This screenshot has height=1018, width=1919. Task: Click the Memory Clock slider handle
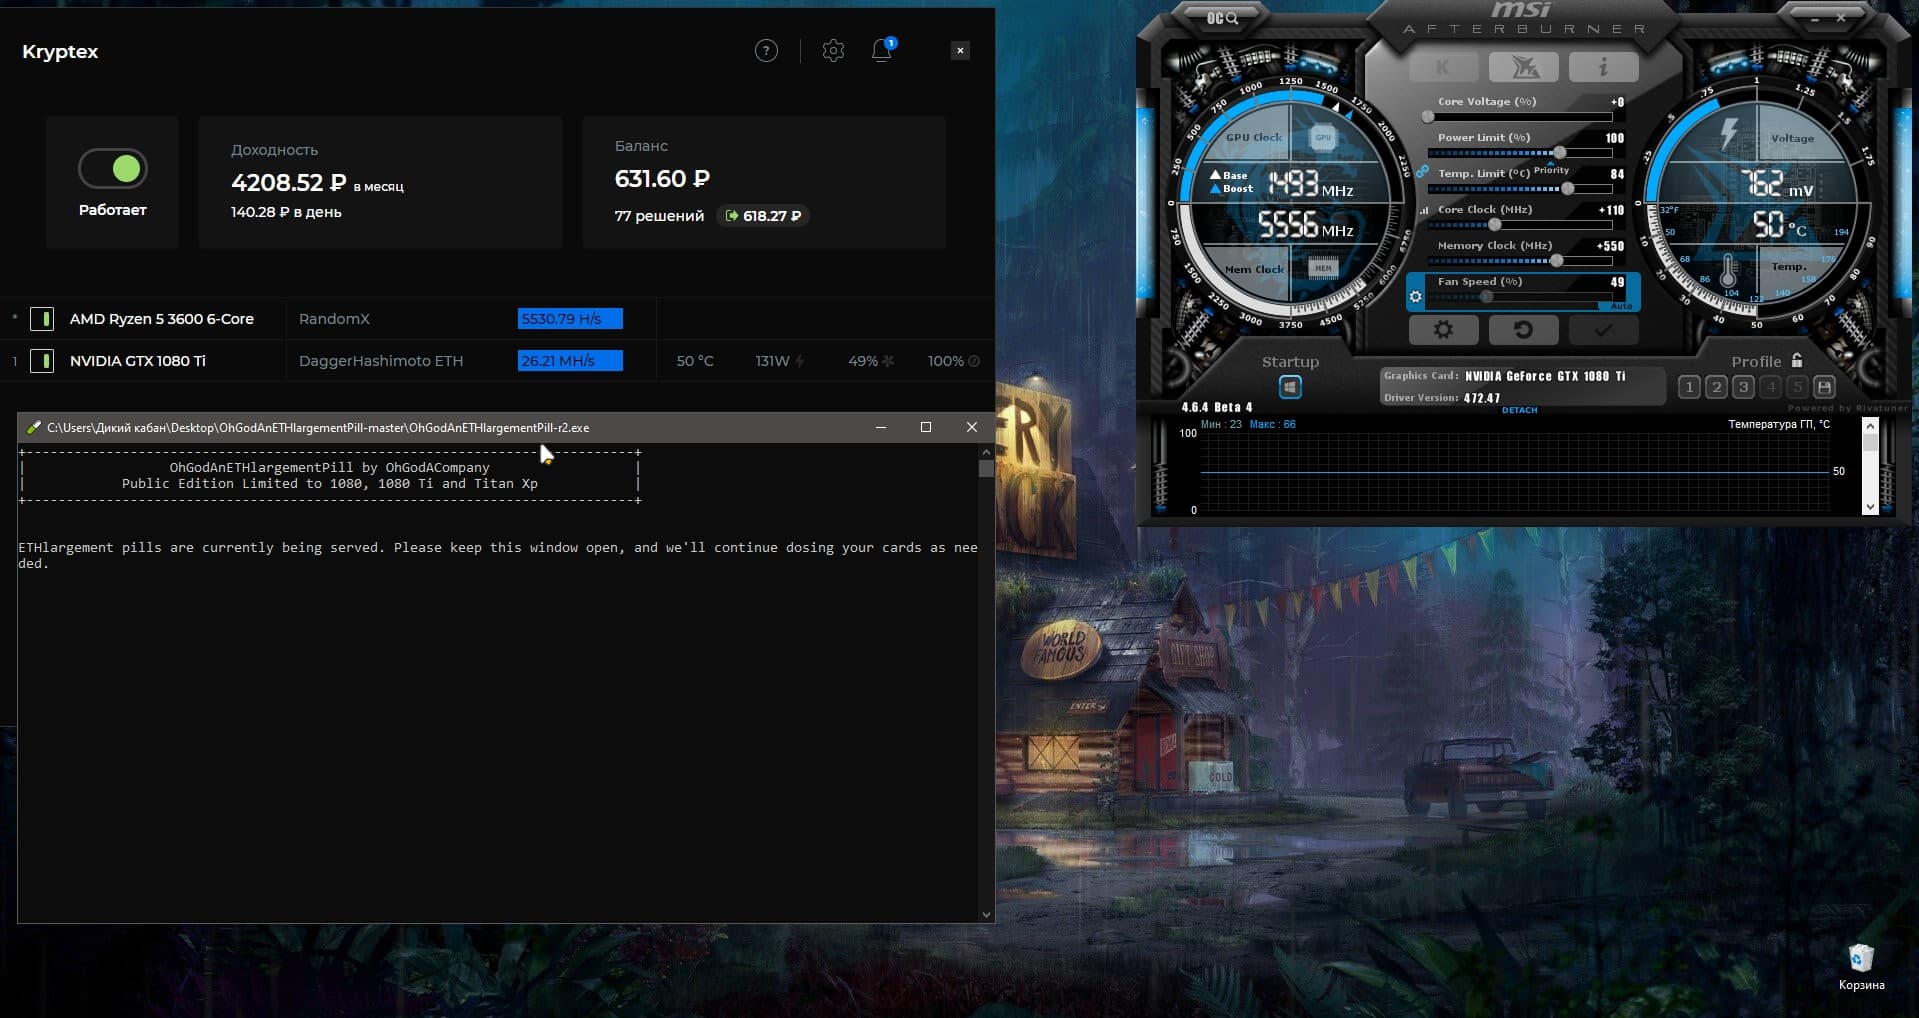(1556, 261)
